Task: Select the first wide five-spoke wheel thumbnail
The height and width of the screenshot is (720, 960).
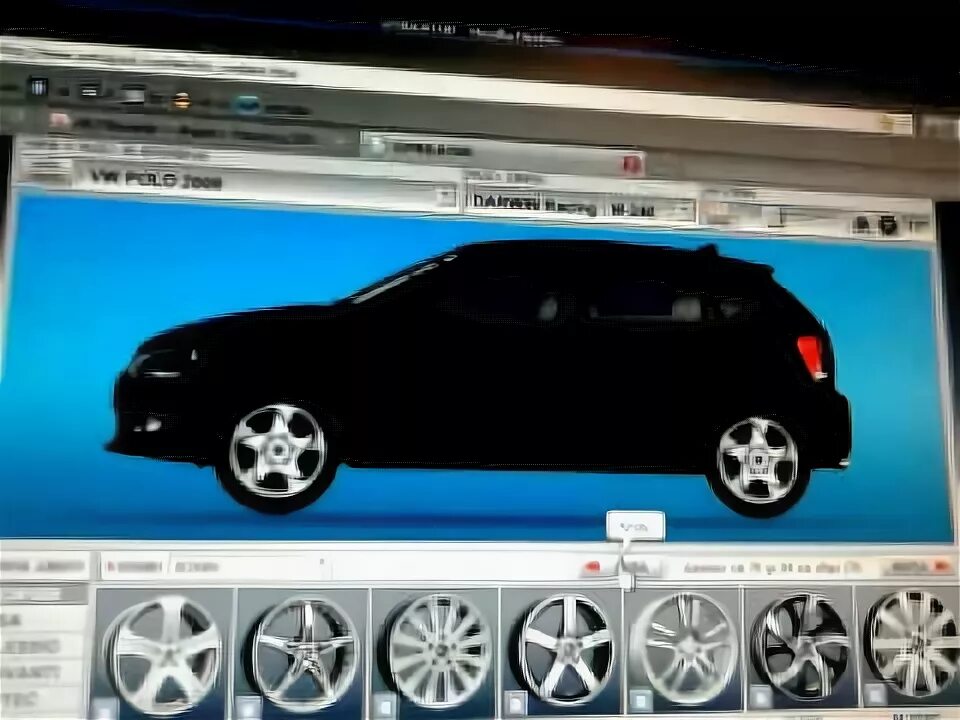Action: point(163,654)
